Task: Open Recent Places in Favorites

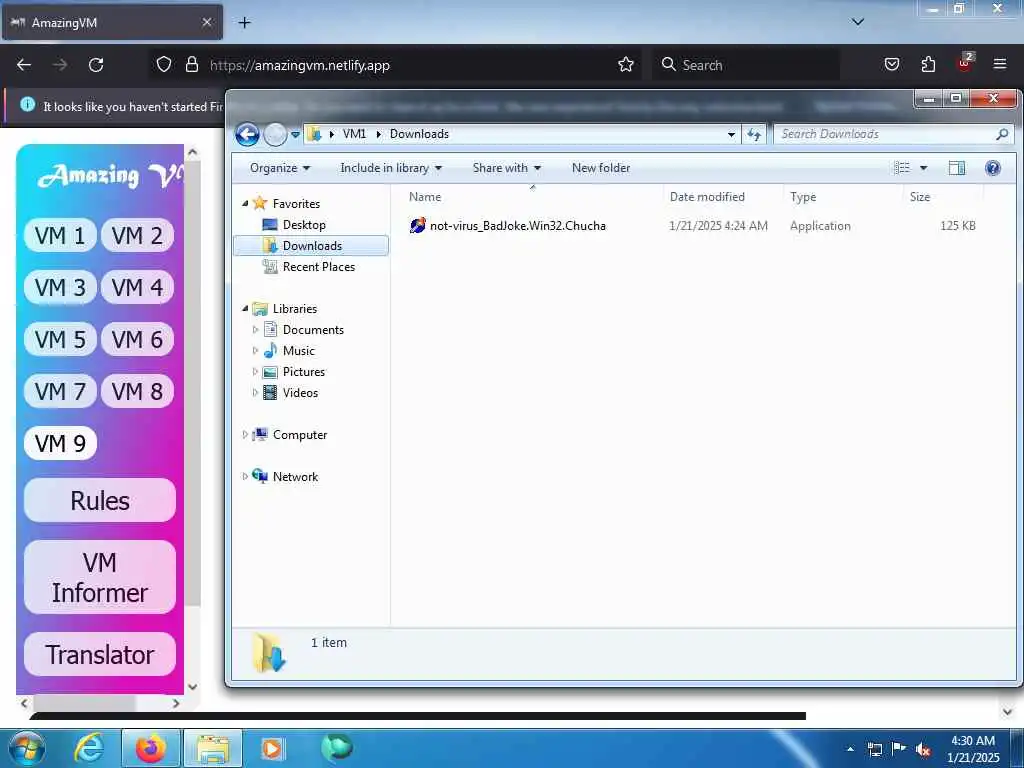Action: point(319,266)
